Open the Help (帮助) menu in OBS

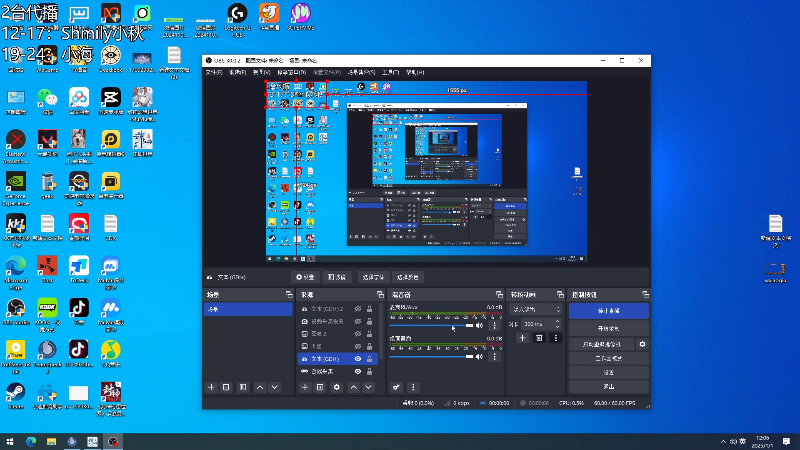(x=415, y=72)
